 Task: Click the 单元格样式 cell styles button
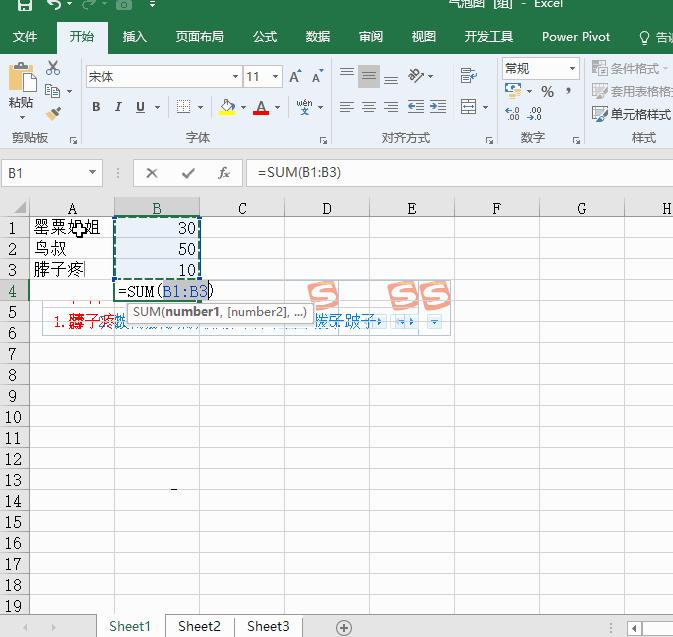632,114
